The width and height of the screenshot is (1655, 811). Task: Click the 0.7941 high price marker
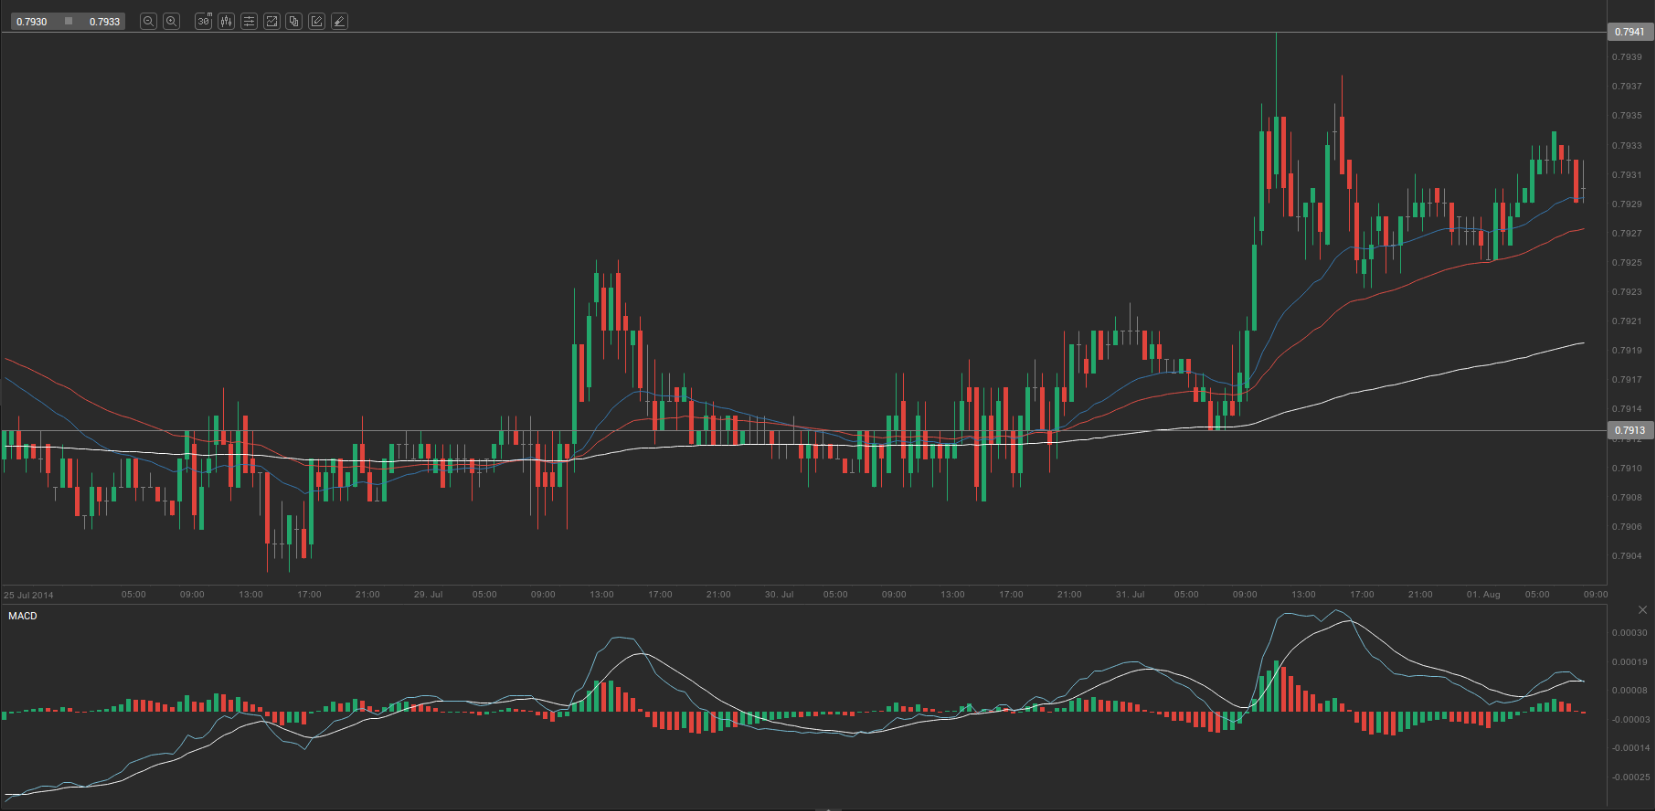coord(1629,32)
